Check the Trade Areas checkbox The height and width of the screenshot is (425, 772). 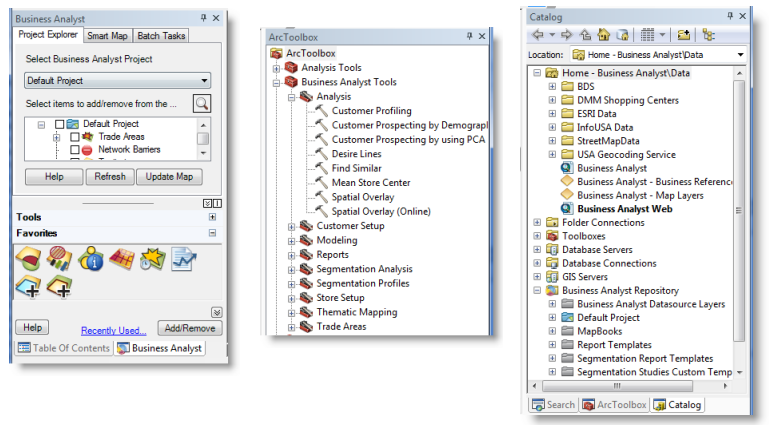[x=75, y=137]
